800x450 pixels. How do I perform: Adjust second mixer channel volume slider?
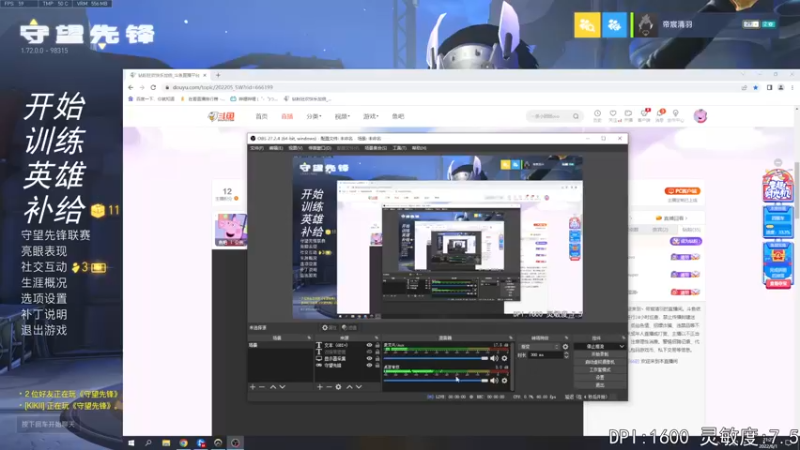(436, 380)
